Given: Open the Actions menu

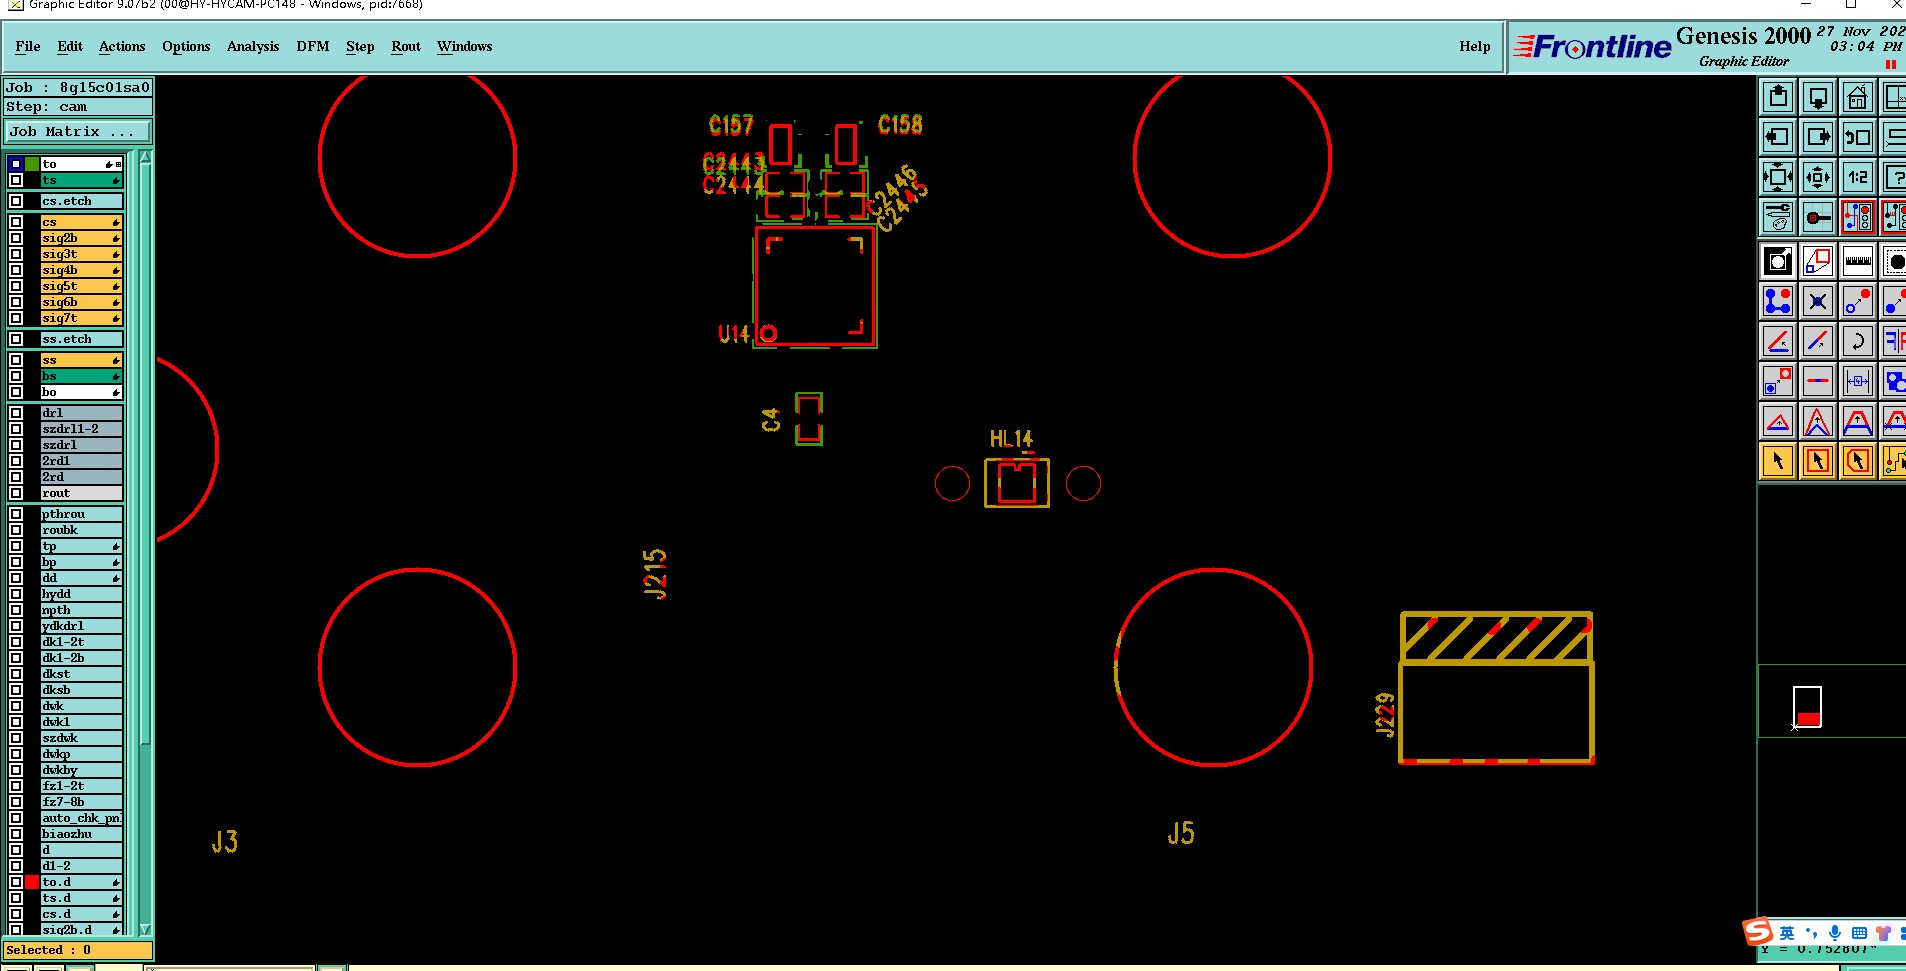Looking at the screenshot, I should pyautogui.click(x=122, y=46).
